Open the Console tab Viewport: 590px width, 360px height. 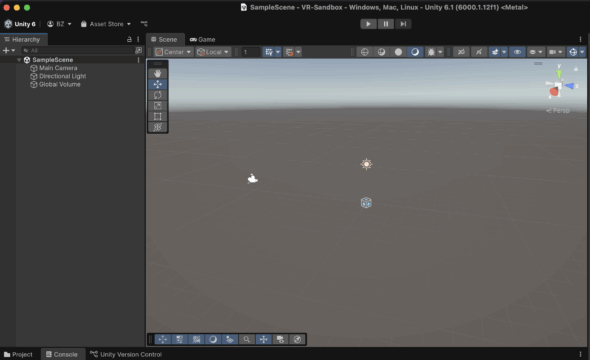pos(62,354)
